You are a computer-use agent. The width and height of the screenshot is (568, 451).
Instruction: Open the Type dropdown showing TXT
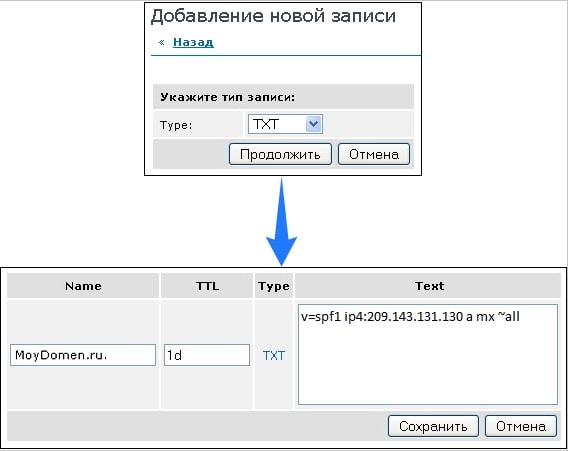click(x=285, y=124)
